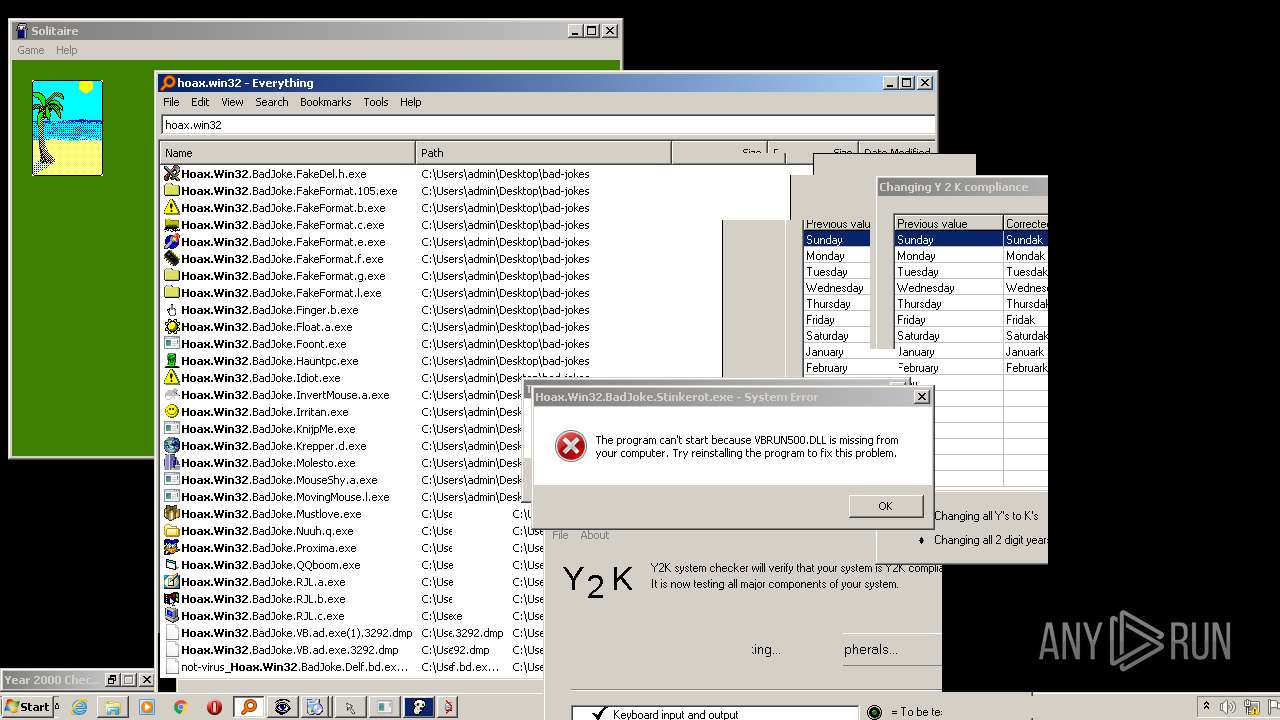Select the Krepper.d.exe globe icon
The width and height of the screenshot is (1280, 720).
coord(172,446)
